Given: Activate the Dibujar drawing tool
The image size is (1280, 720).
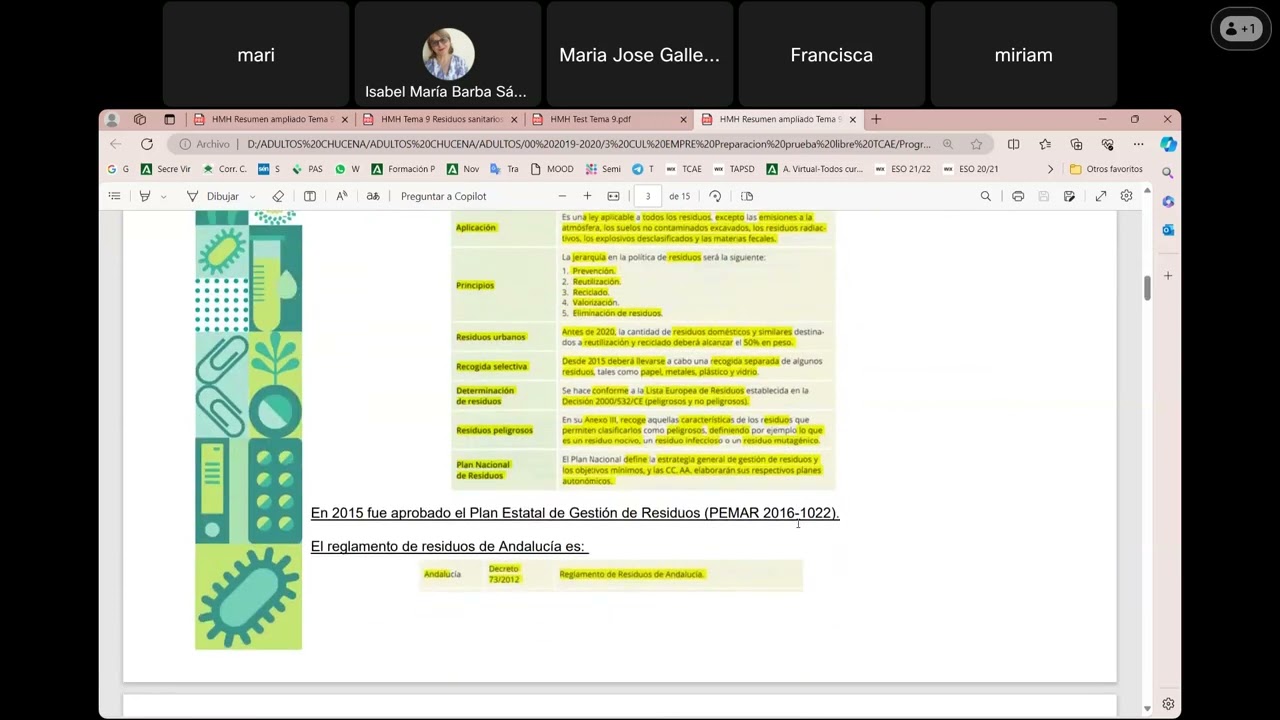Looking at the screenshot, I should pos(213,196).
